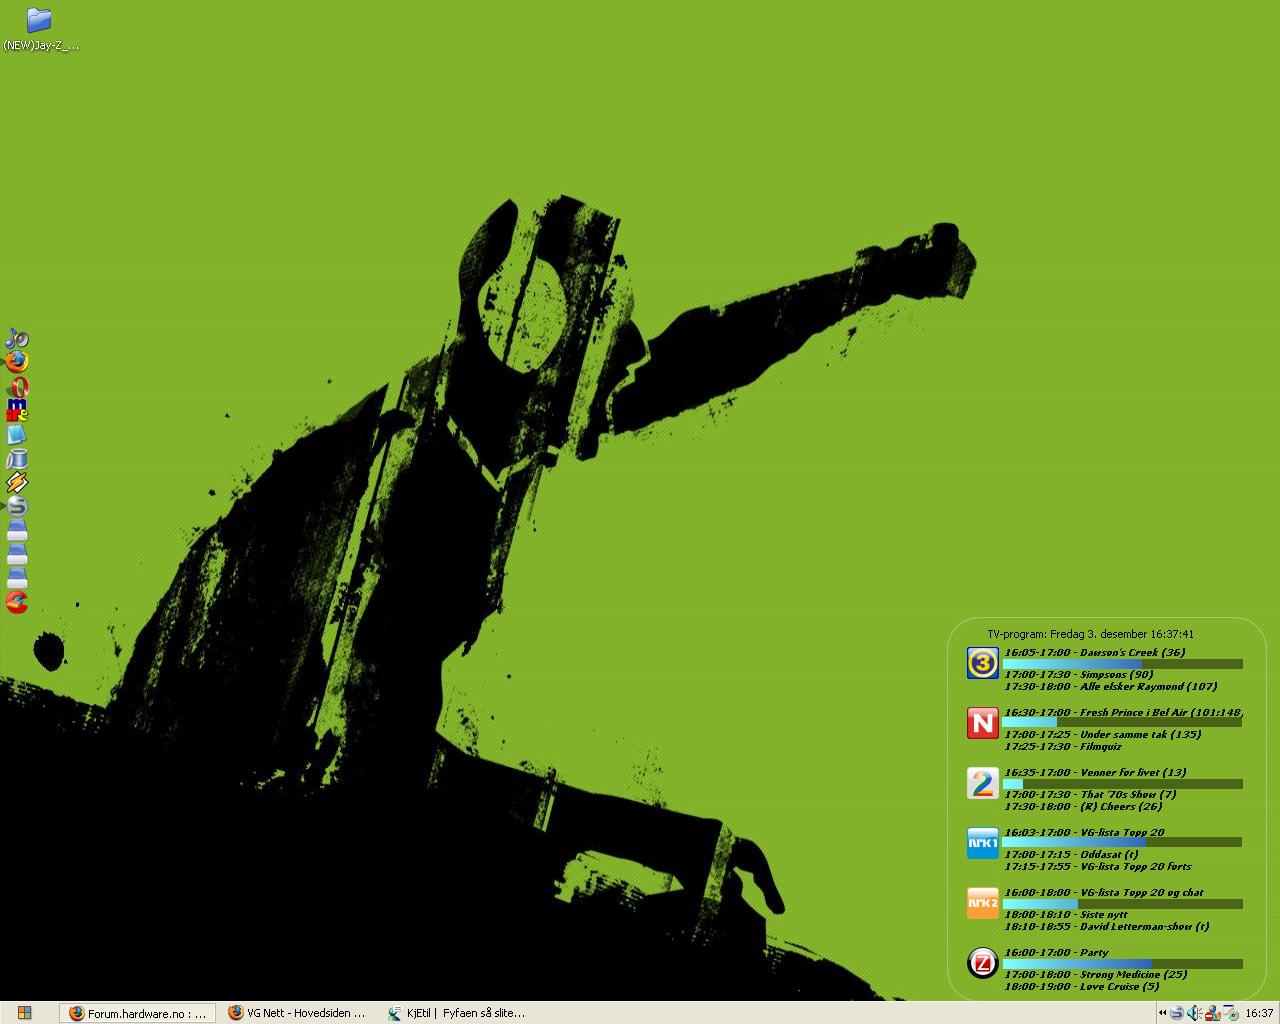
Task: Select "18:00-18:10 - Siste nytt" listing
Action: [x=1066, y=915]
